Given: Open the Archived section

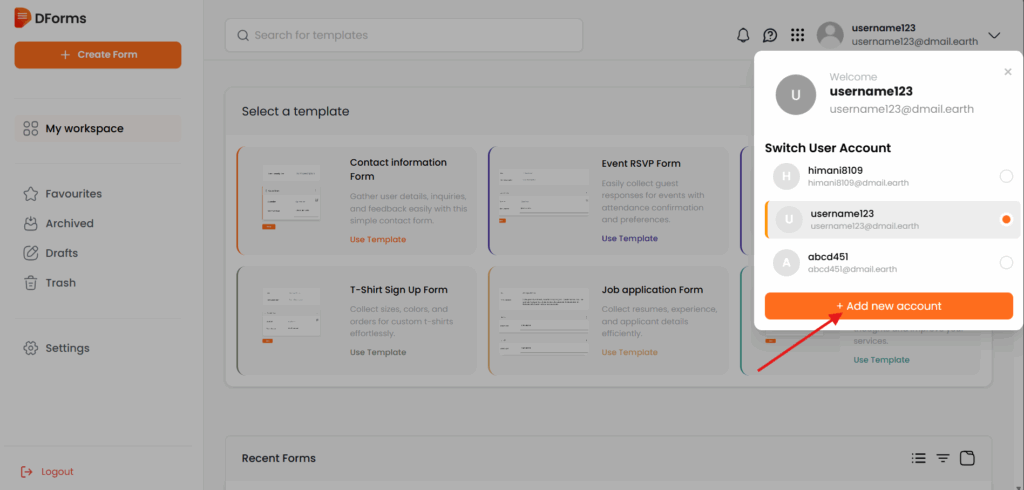Looking at the screenshot, I should 69,224.
